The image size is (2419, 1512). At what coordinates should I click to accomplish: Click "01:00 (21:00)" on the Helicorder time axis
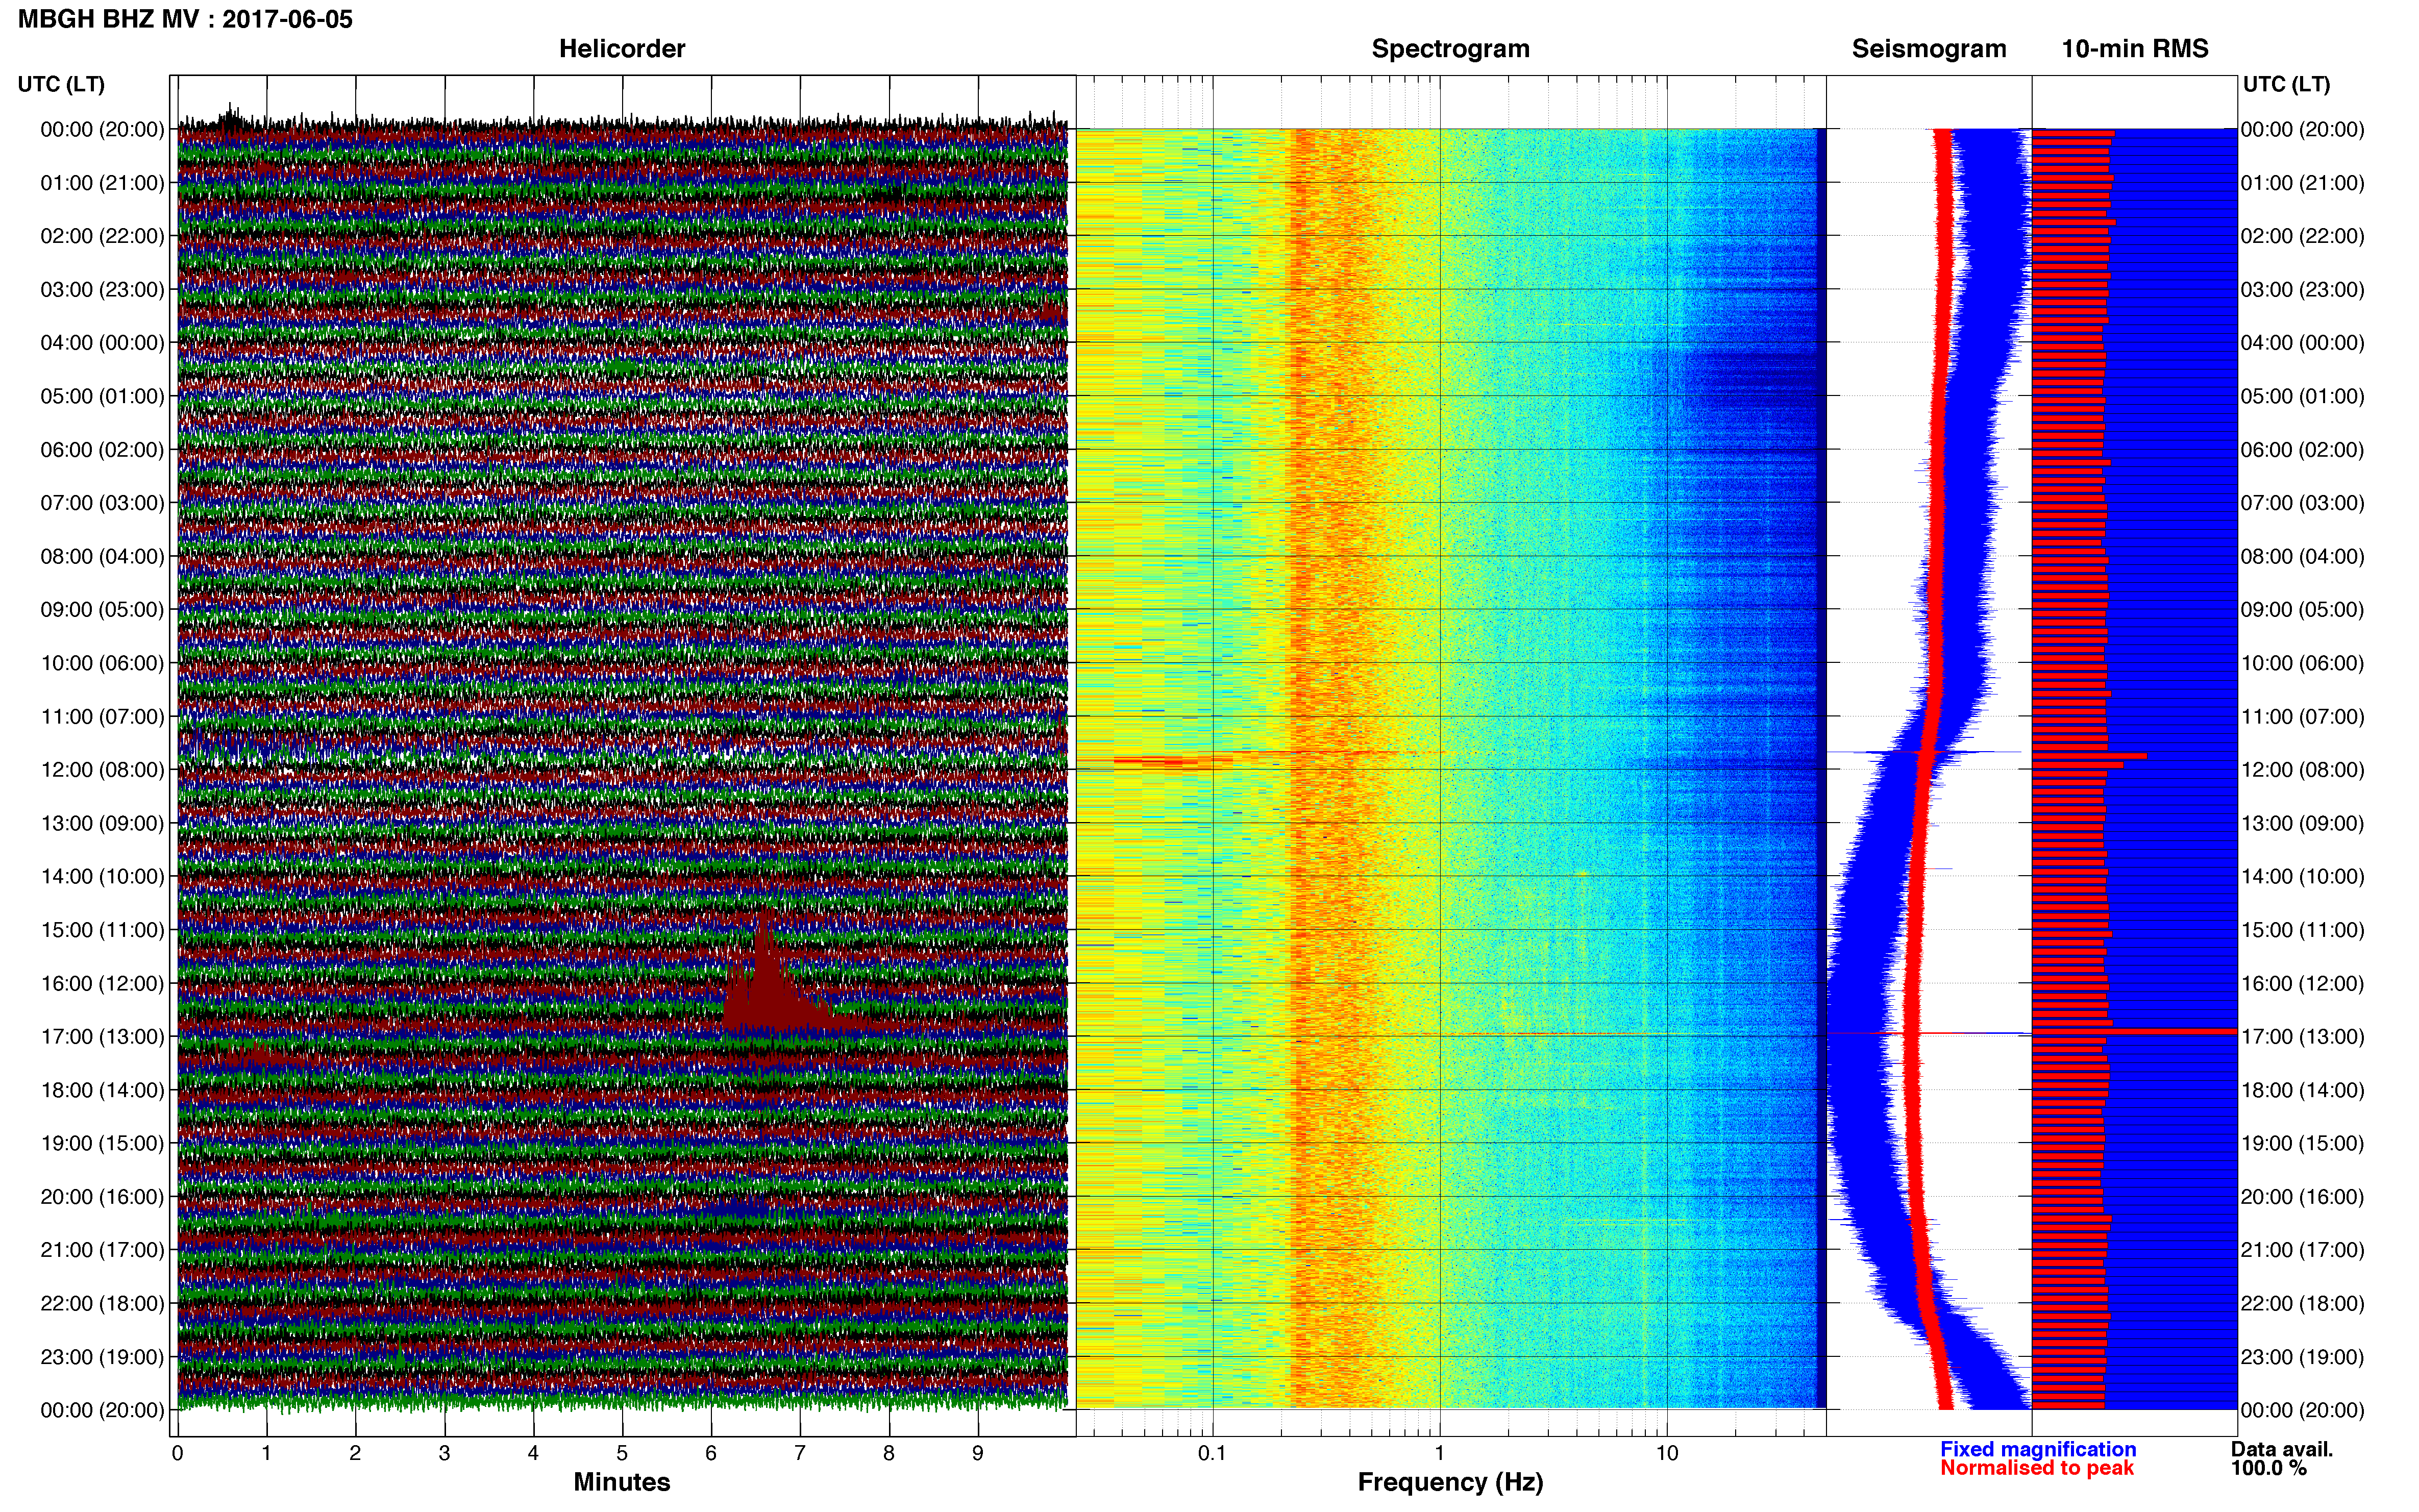(102, 183)
